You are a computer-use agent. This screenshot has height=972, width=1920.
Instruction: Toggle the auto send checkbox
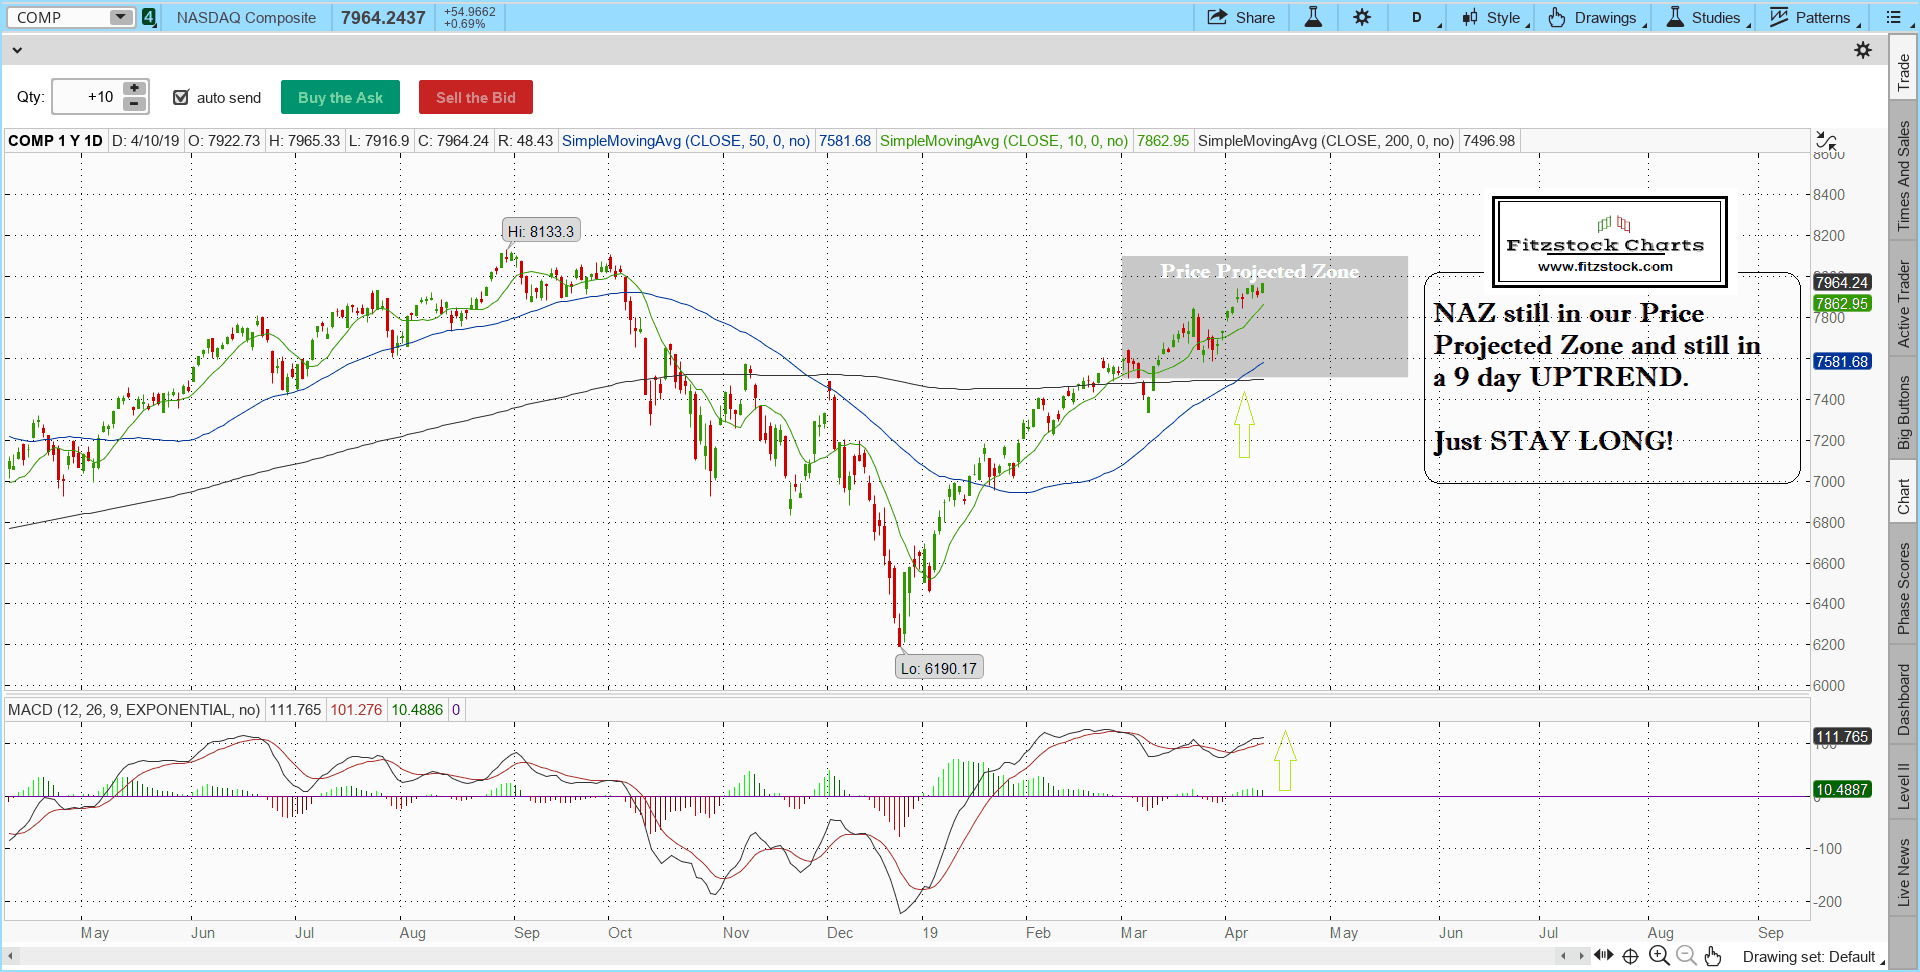tap(181, 97)
